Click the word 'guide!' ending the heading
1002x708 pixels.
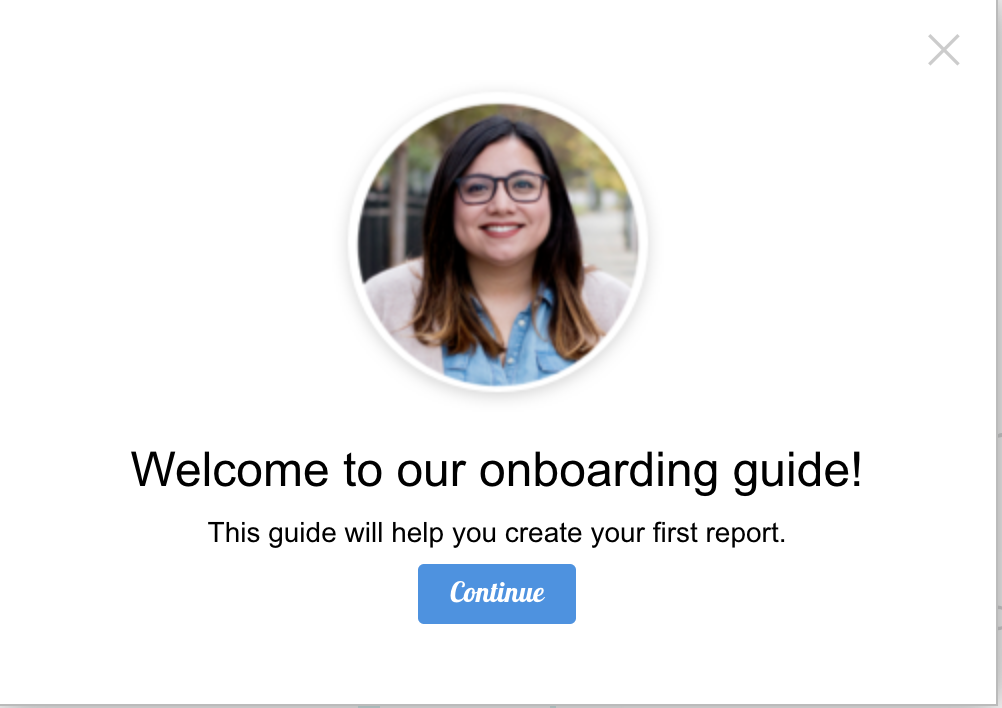pyautogui.click(x=798, y=471)
